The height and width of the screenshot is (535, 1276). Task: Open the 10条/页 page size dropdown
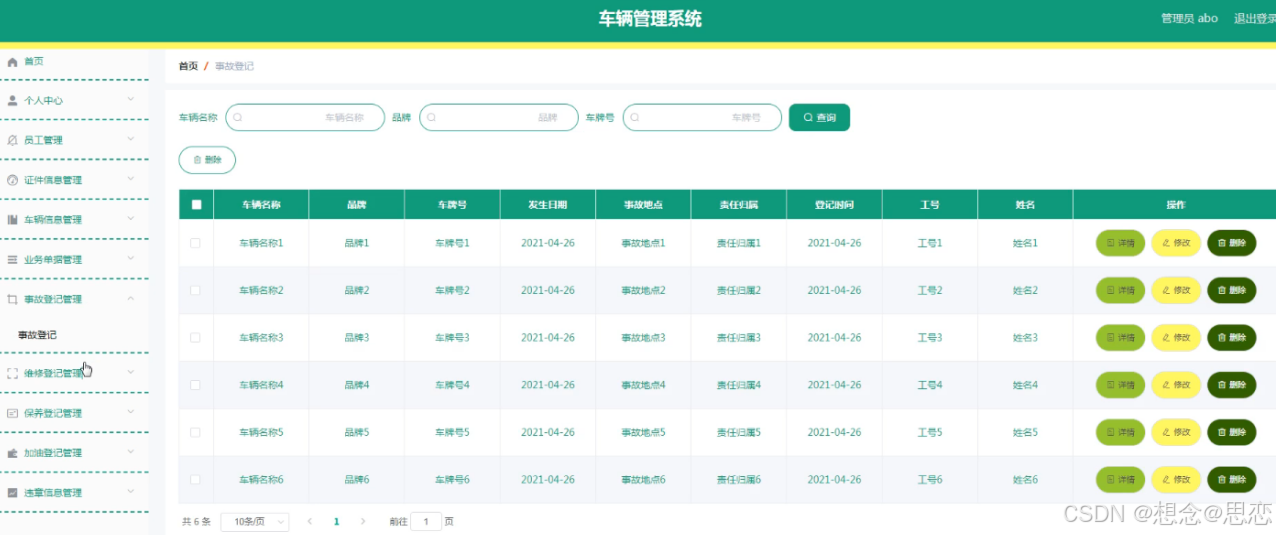pos(255,522)
